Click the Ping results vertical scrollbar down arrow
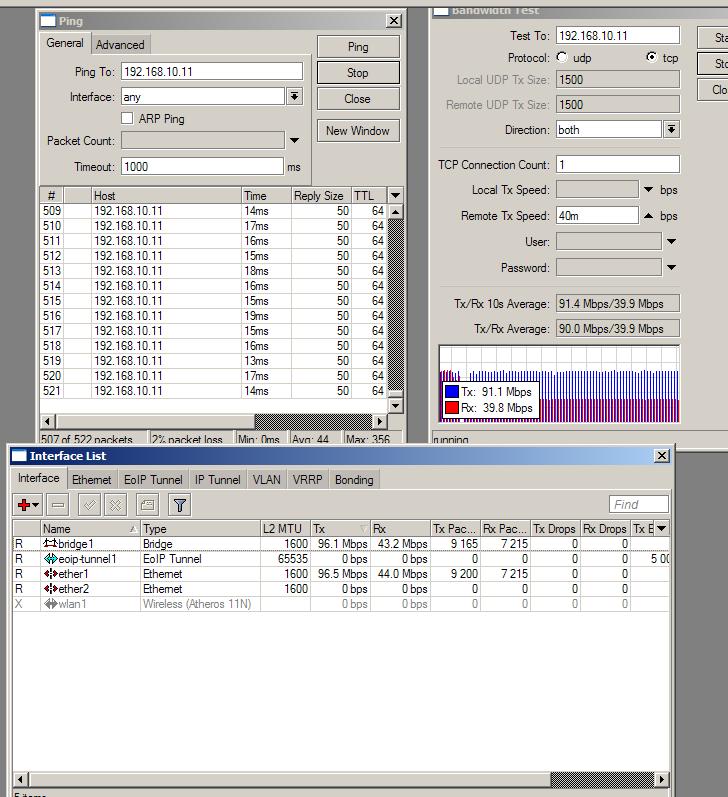The width and height of the screenshot is (728, 797). coord(395,405)
